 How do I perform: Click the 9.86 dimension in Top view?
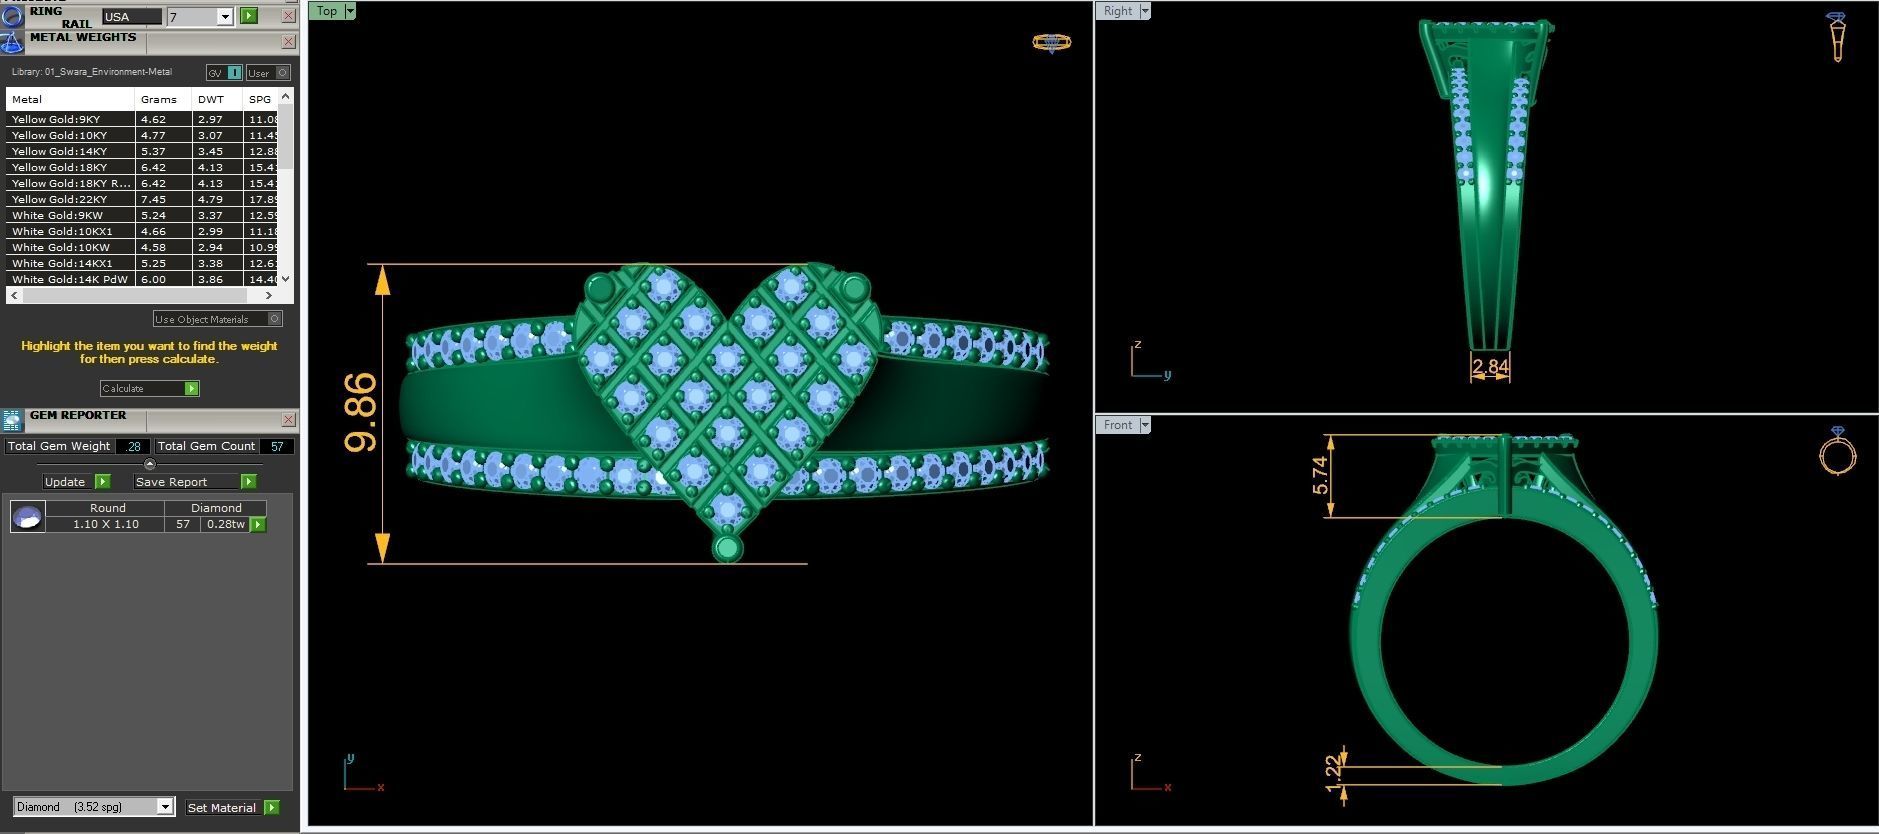360,413
